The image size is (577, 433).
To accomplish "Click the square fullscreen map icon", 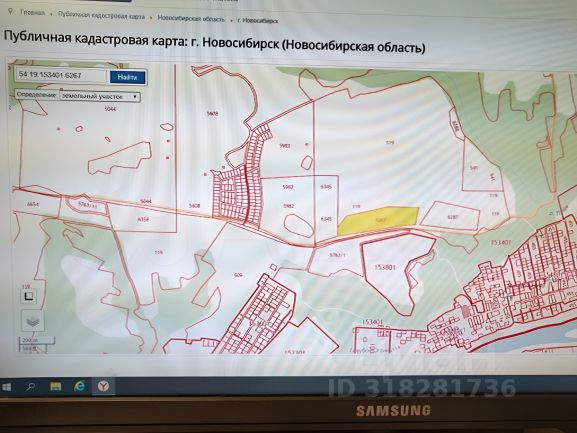I will coord(28,296).
